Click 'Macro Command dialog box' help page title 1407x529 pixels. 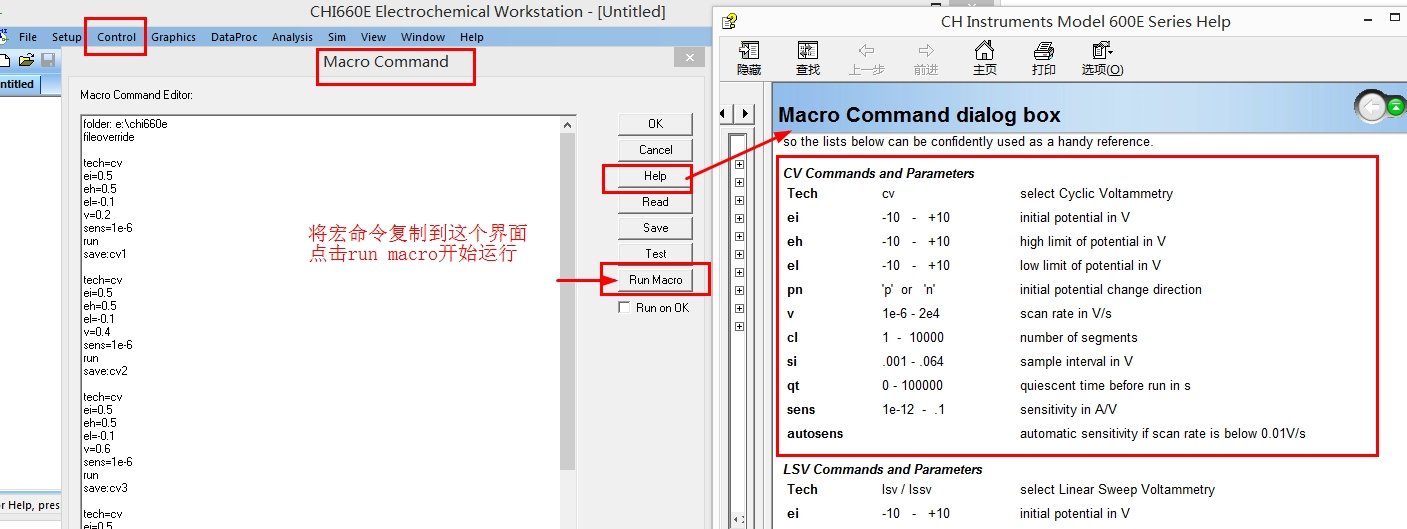(x=919, y=114)
